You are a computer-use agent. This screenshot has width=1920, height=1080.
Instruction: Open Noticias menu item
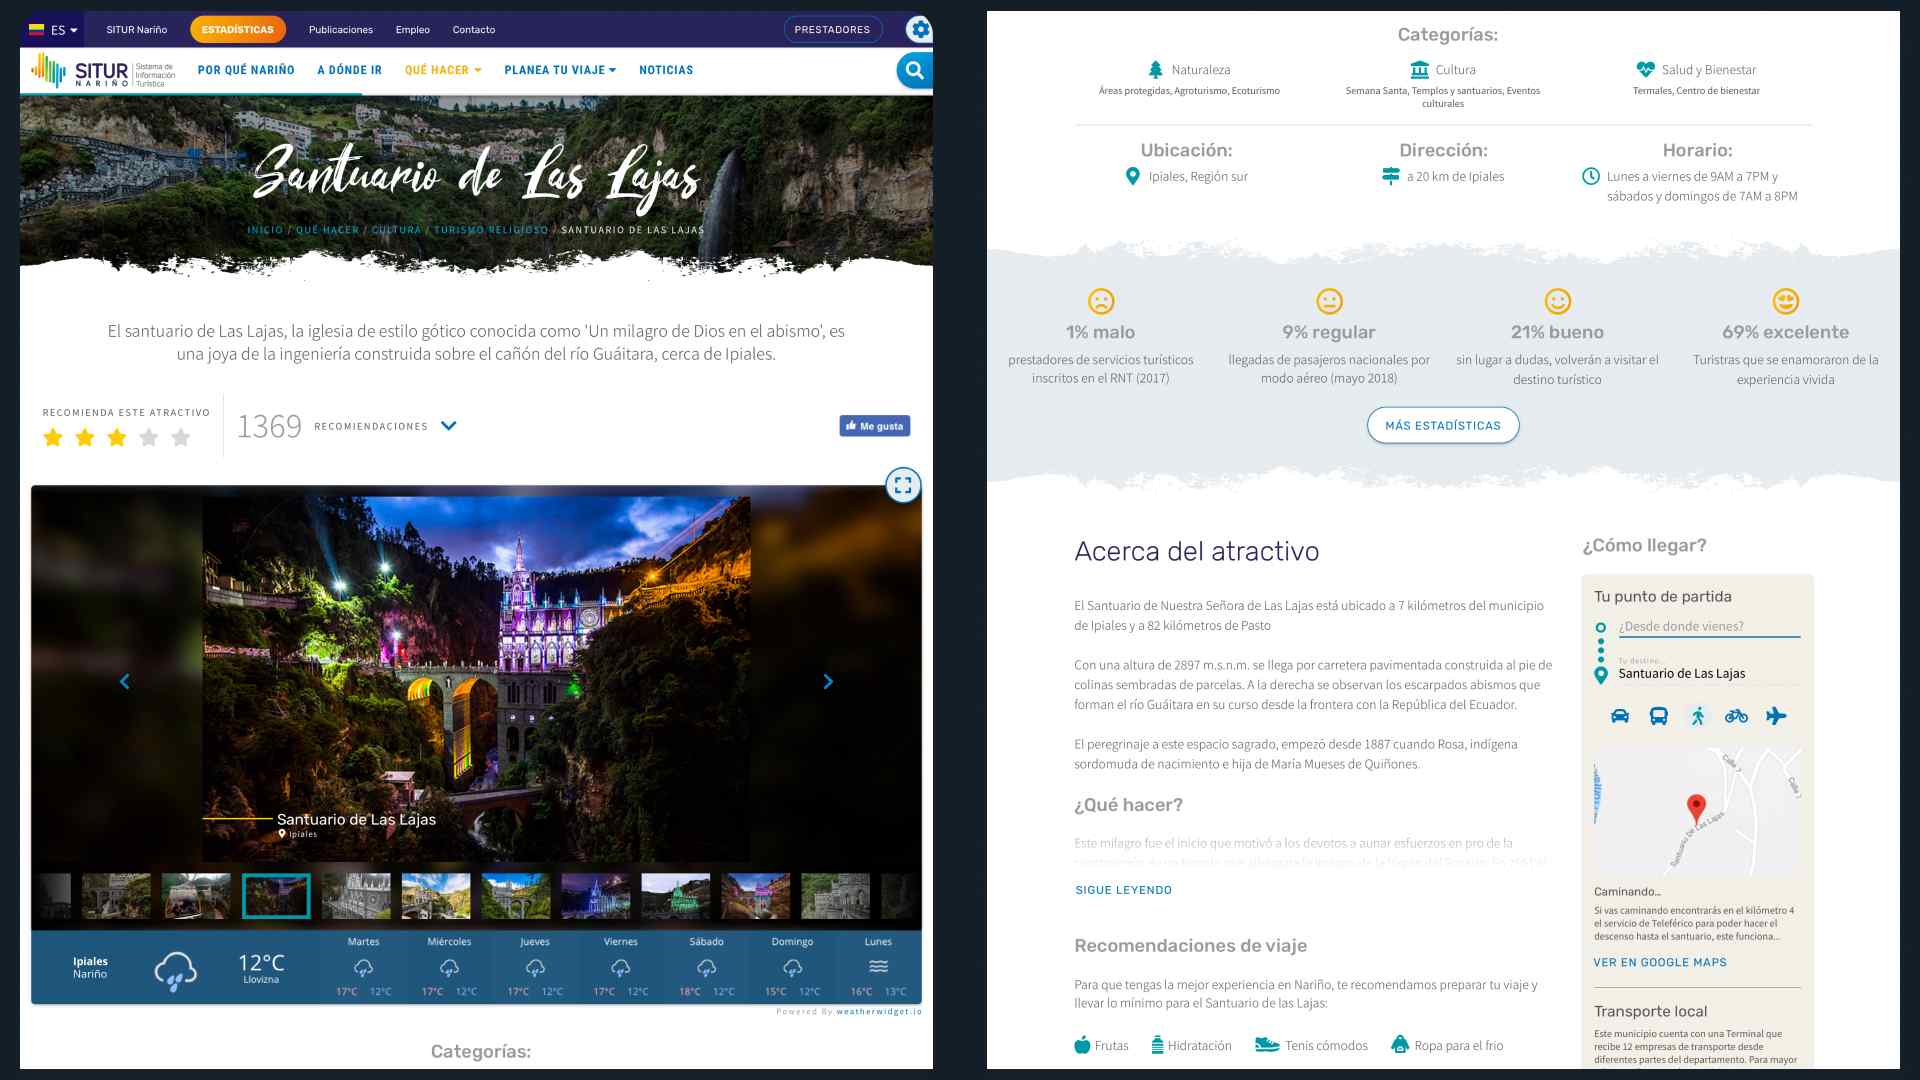point(666,70)
